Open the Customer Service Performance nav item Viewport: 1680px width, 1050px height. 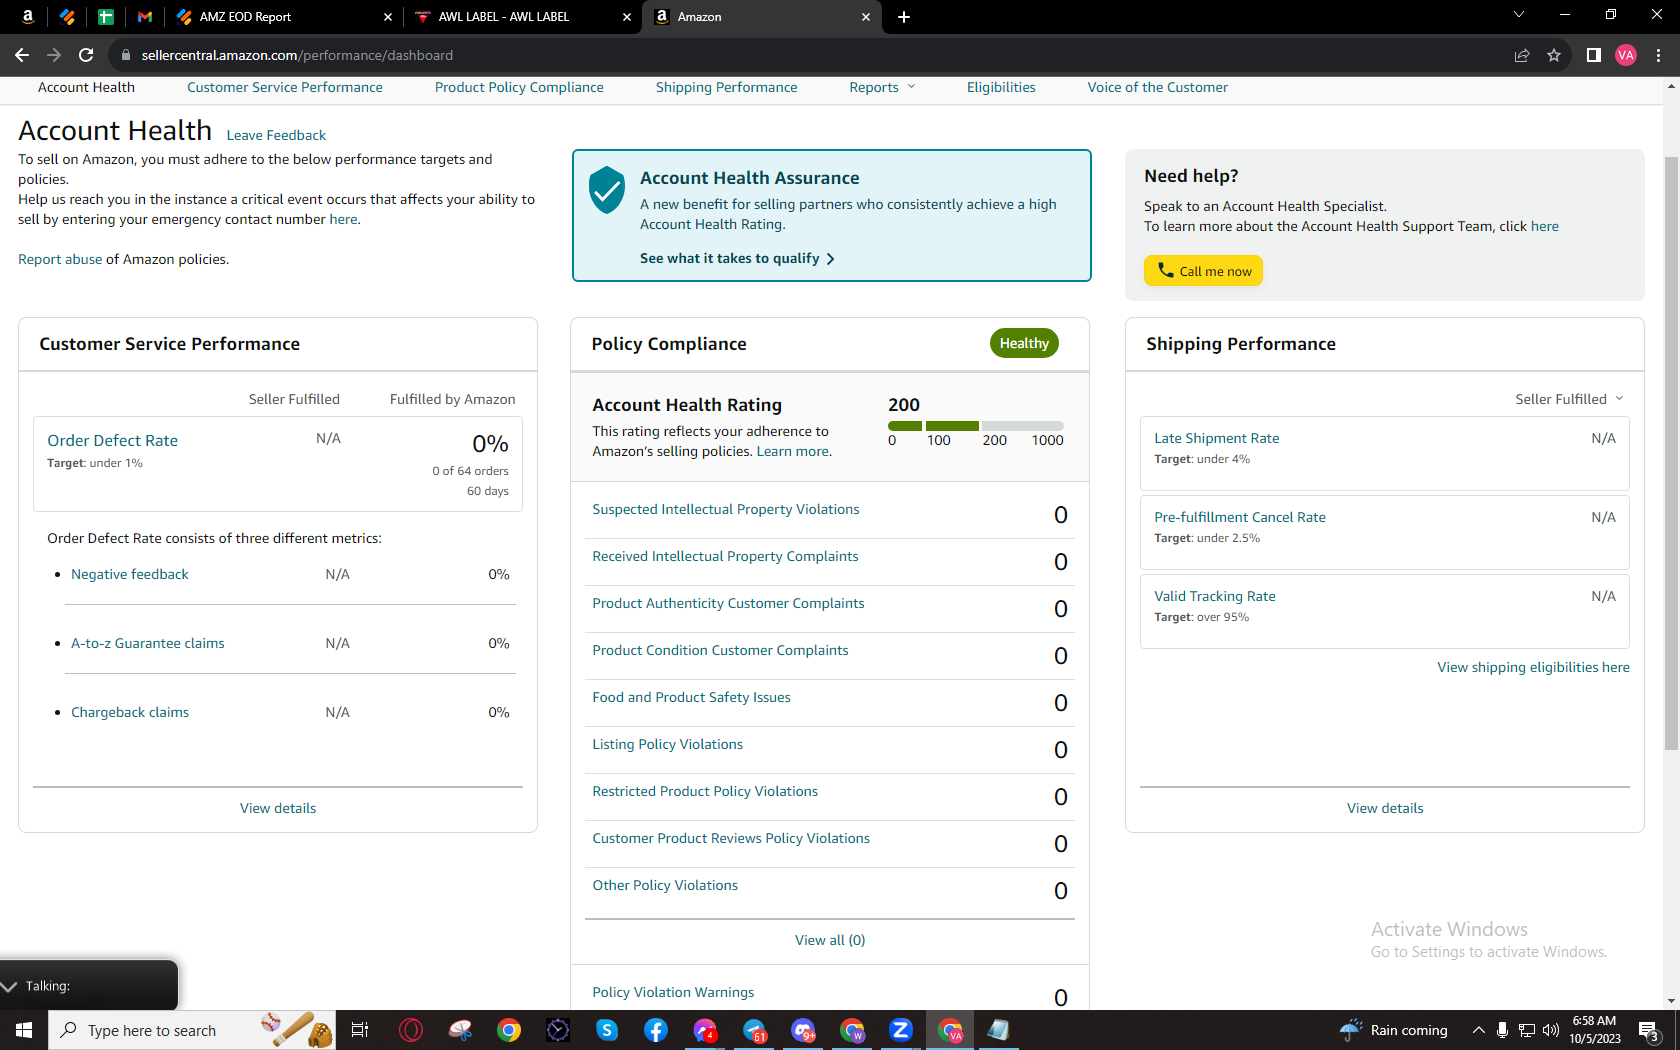click(285, 87)
